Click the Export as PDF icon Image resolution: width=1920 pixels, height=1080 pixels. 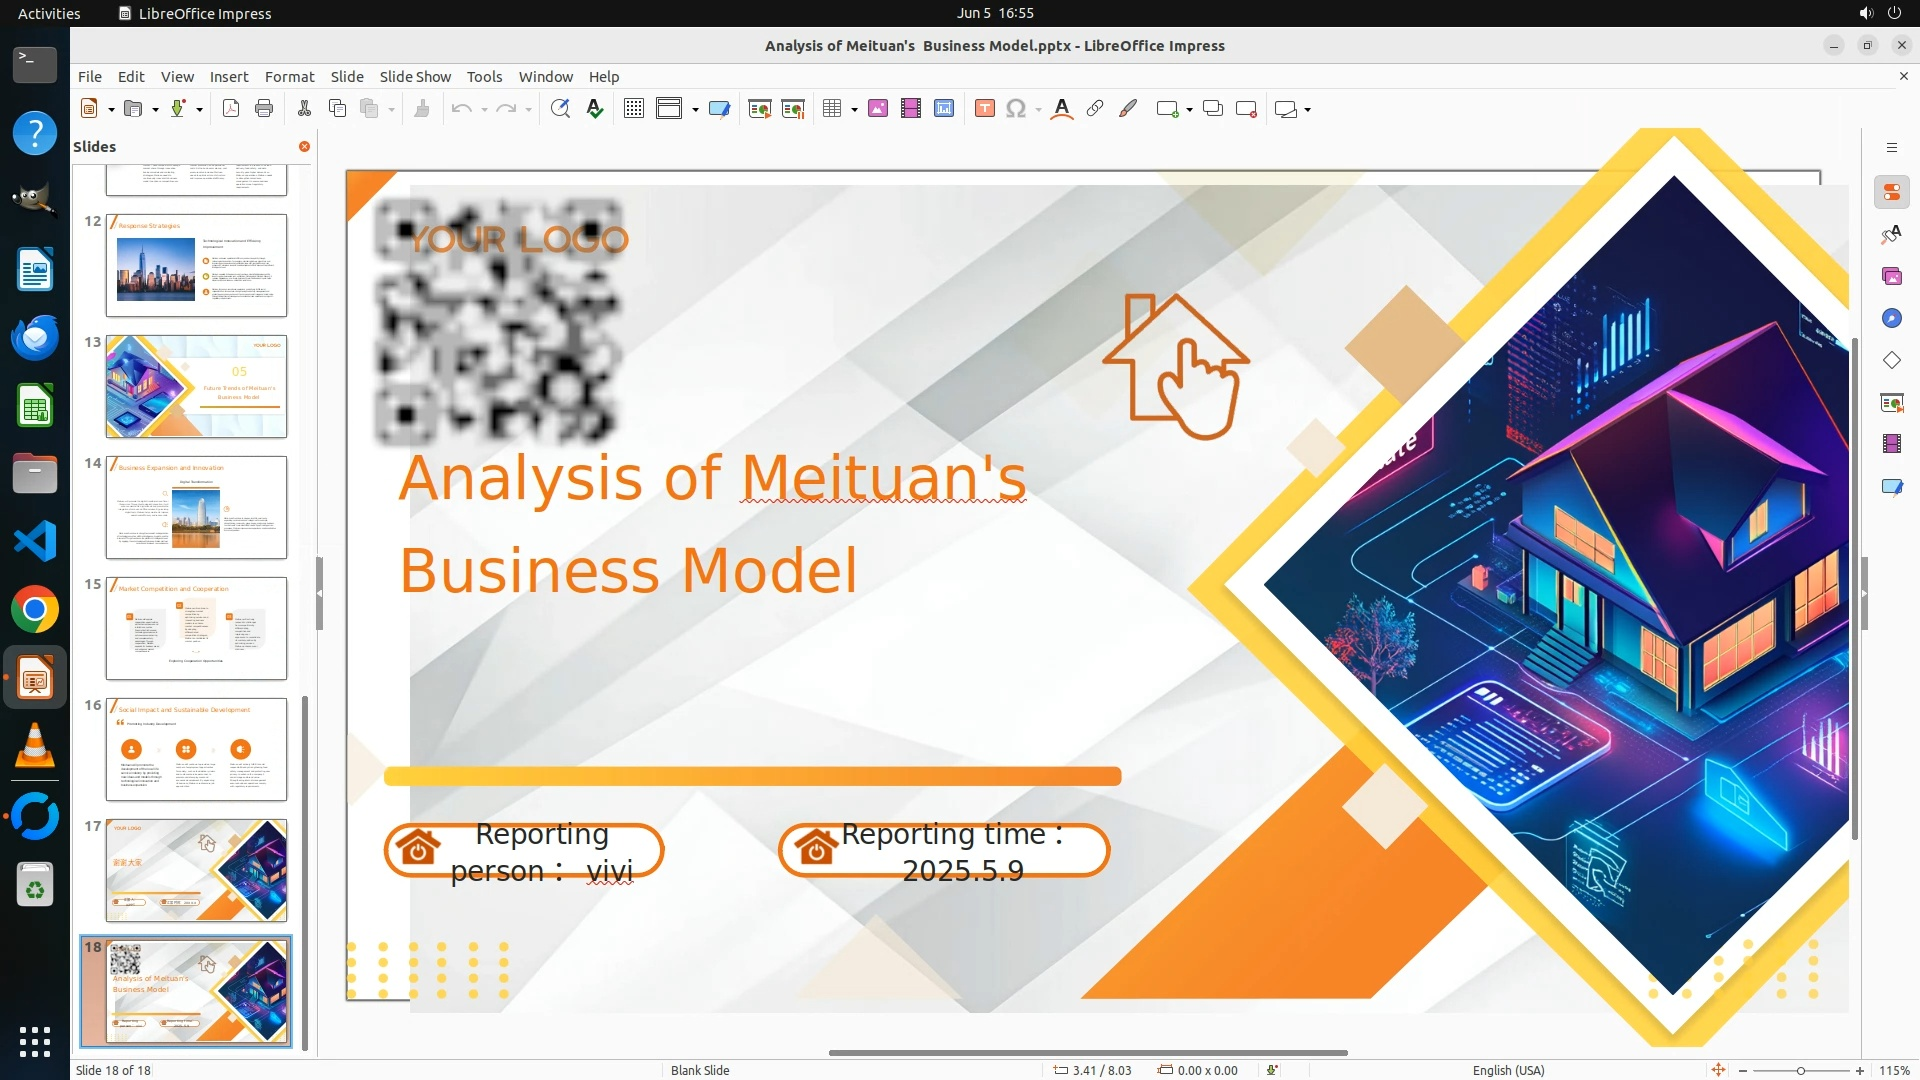[231, 109]
